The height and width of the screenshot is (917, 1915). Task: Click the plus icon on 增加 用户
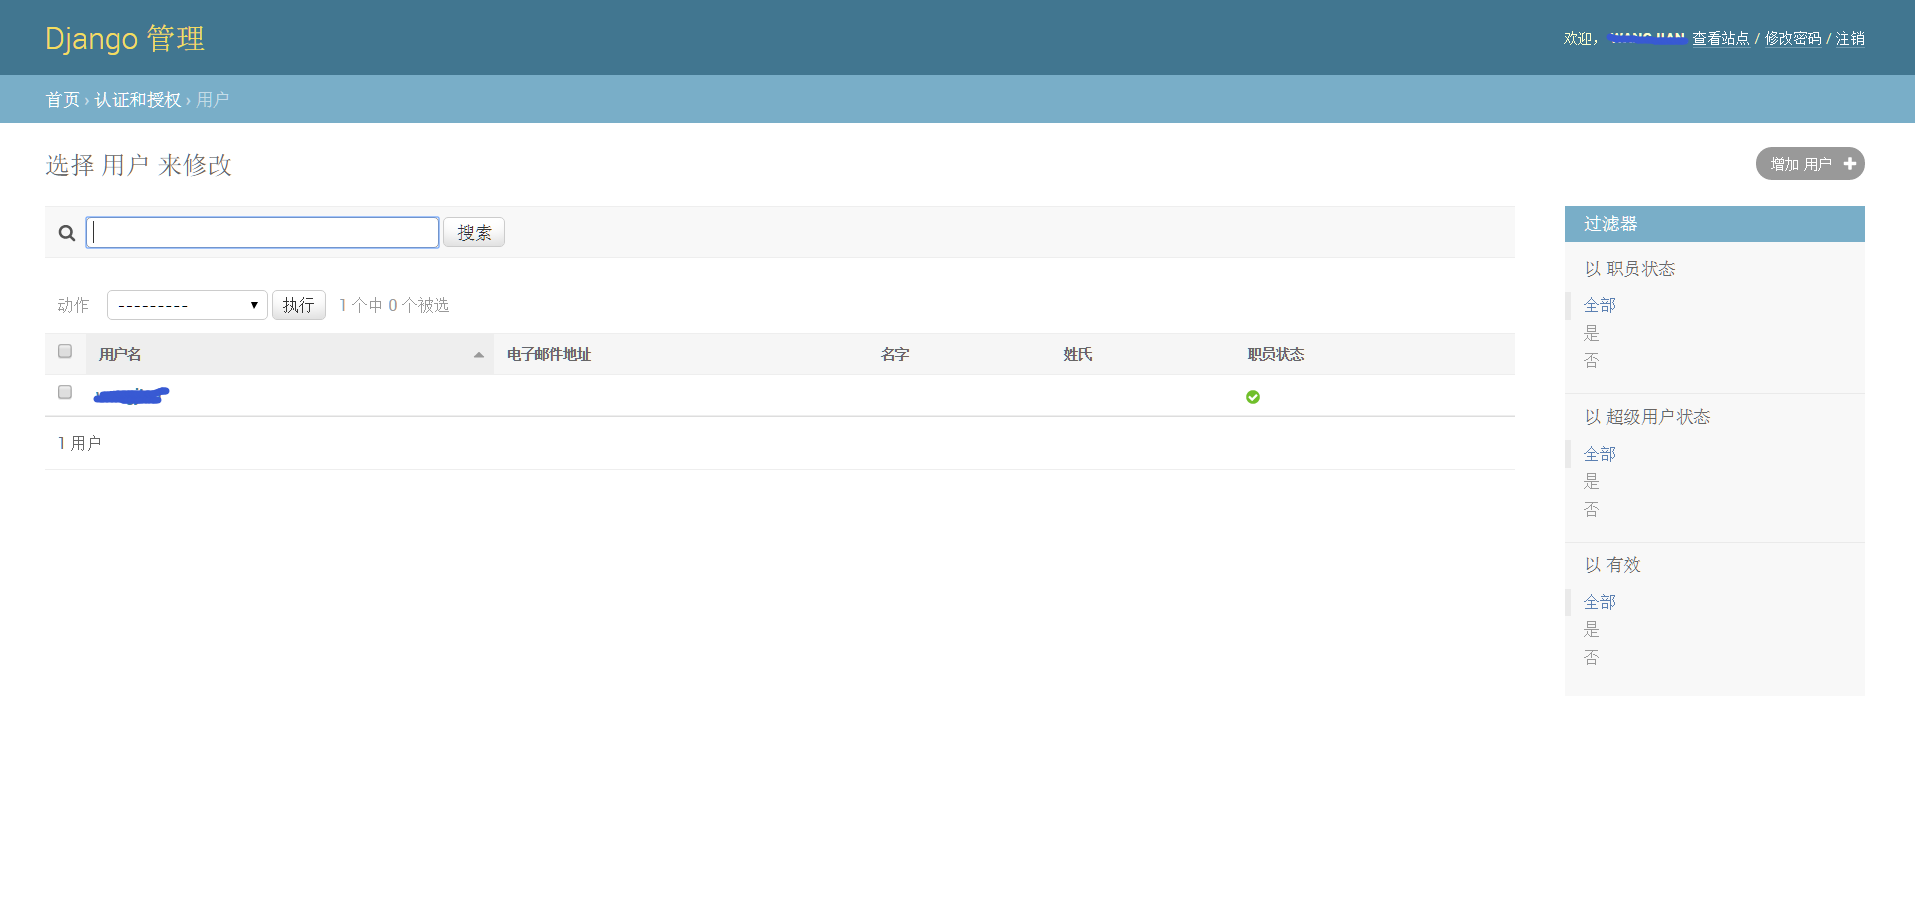1849,164
